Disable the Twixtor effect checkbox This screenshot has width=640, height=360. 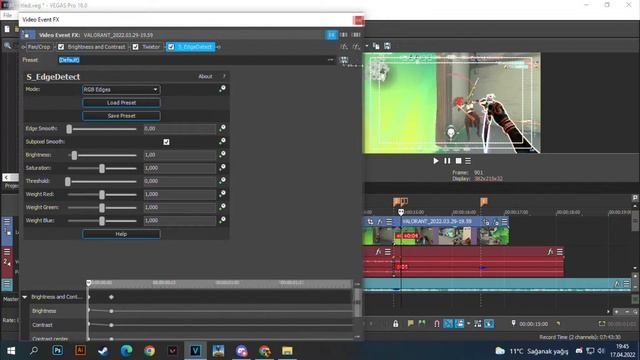pos(136,47)
